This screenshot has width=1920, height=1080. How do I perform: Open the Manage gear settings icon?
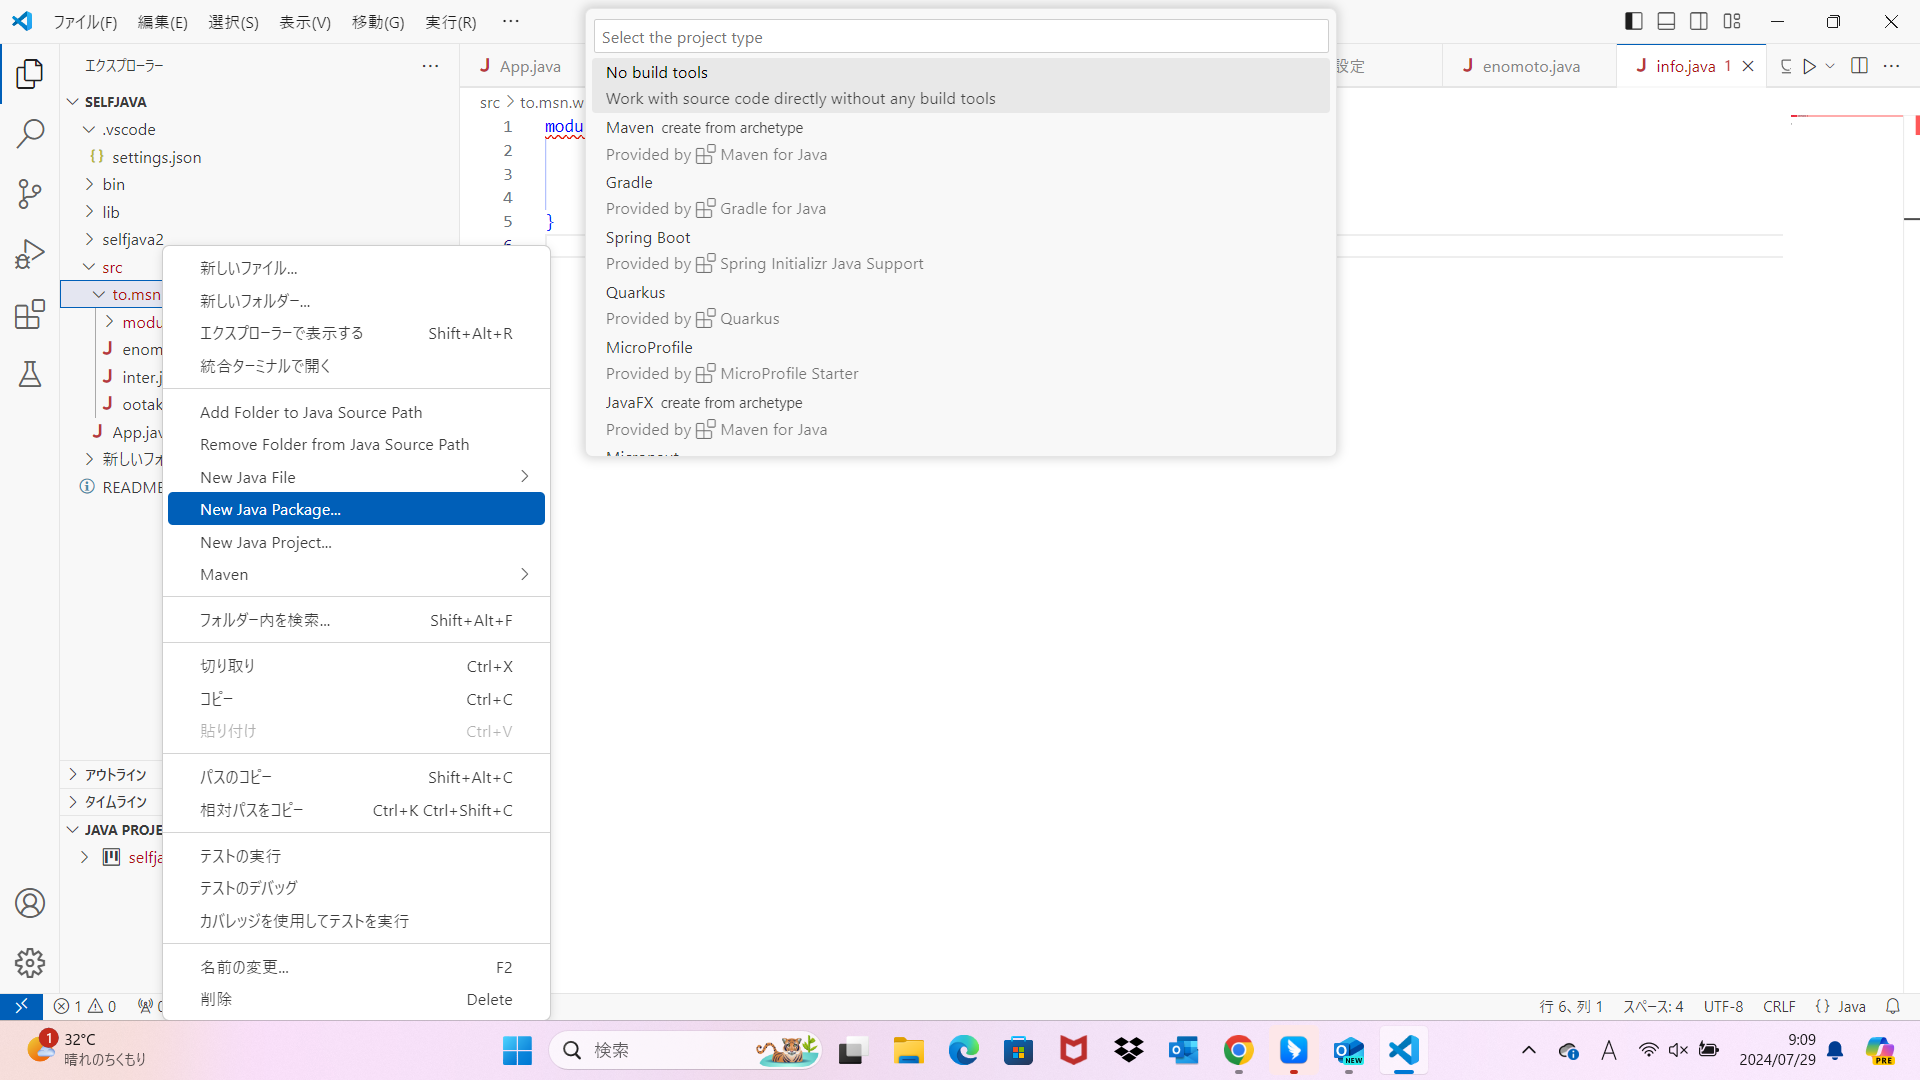pos(30,963)
